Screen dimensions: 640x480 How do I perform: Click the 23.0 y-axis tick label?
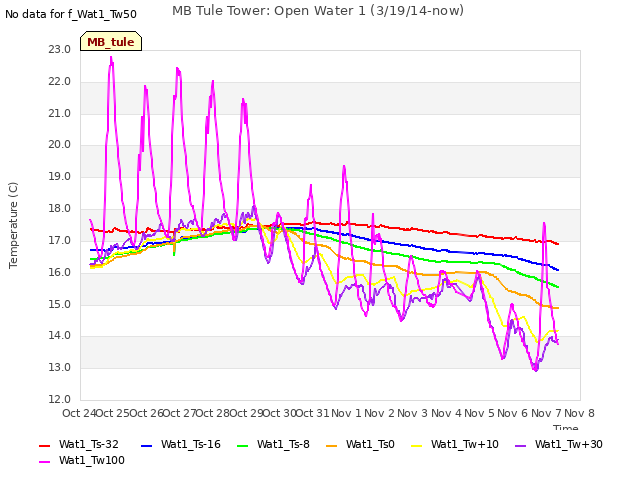point(60,49)
